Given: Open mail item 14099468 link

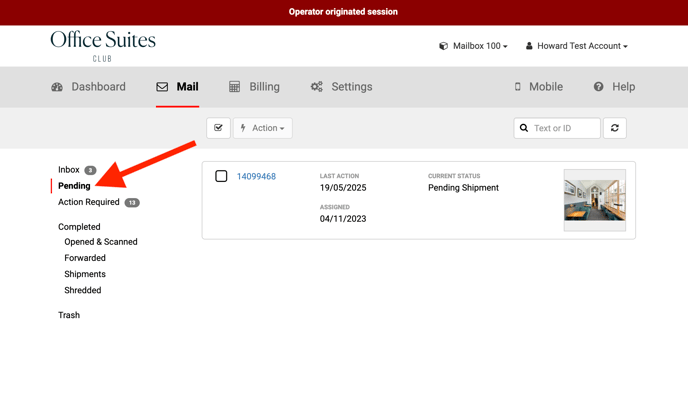Looking at the screenshot, I should (x=256, y=177).
